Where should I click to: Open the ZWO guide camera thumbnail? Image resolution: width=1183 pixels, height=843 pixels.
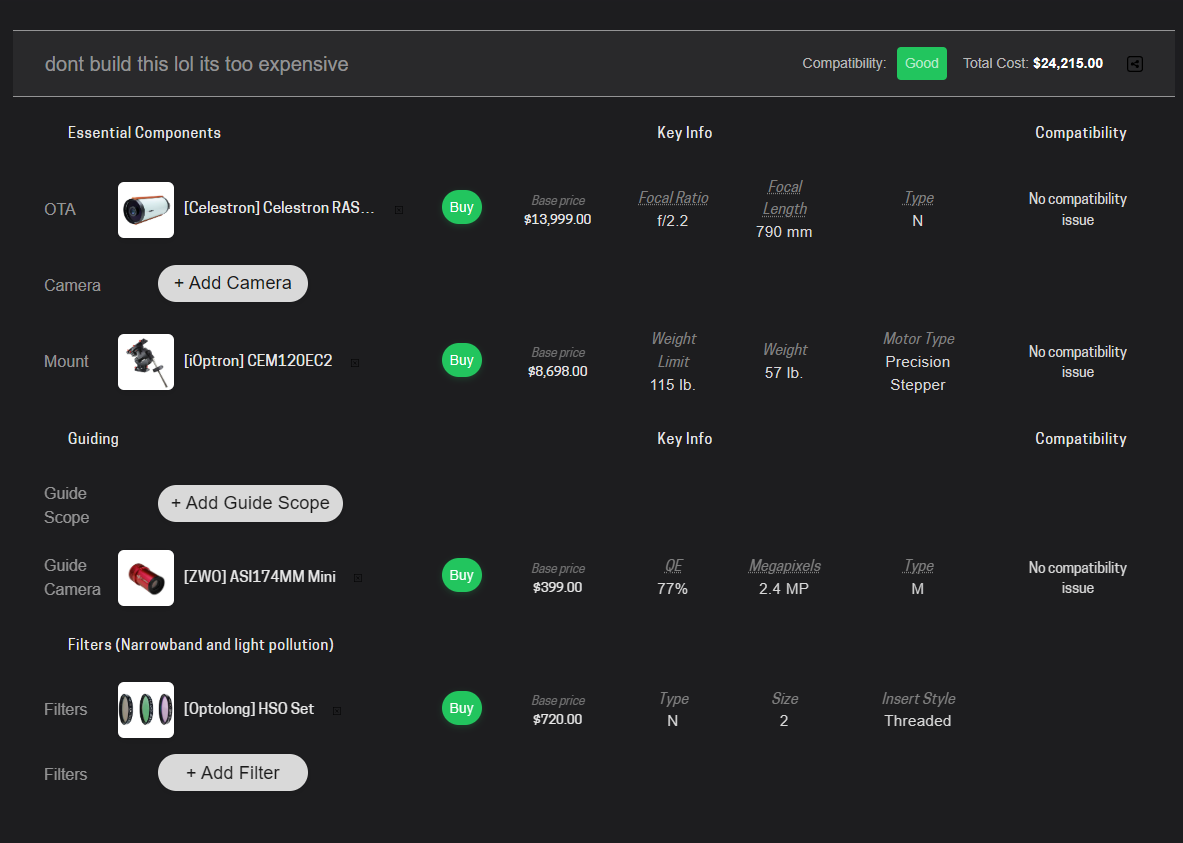(x=145, y=578)
